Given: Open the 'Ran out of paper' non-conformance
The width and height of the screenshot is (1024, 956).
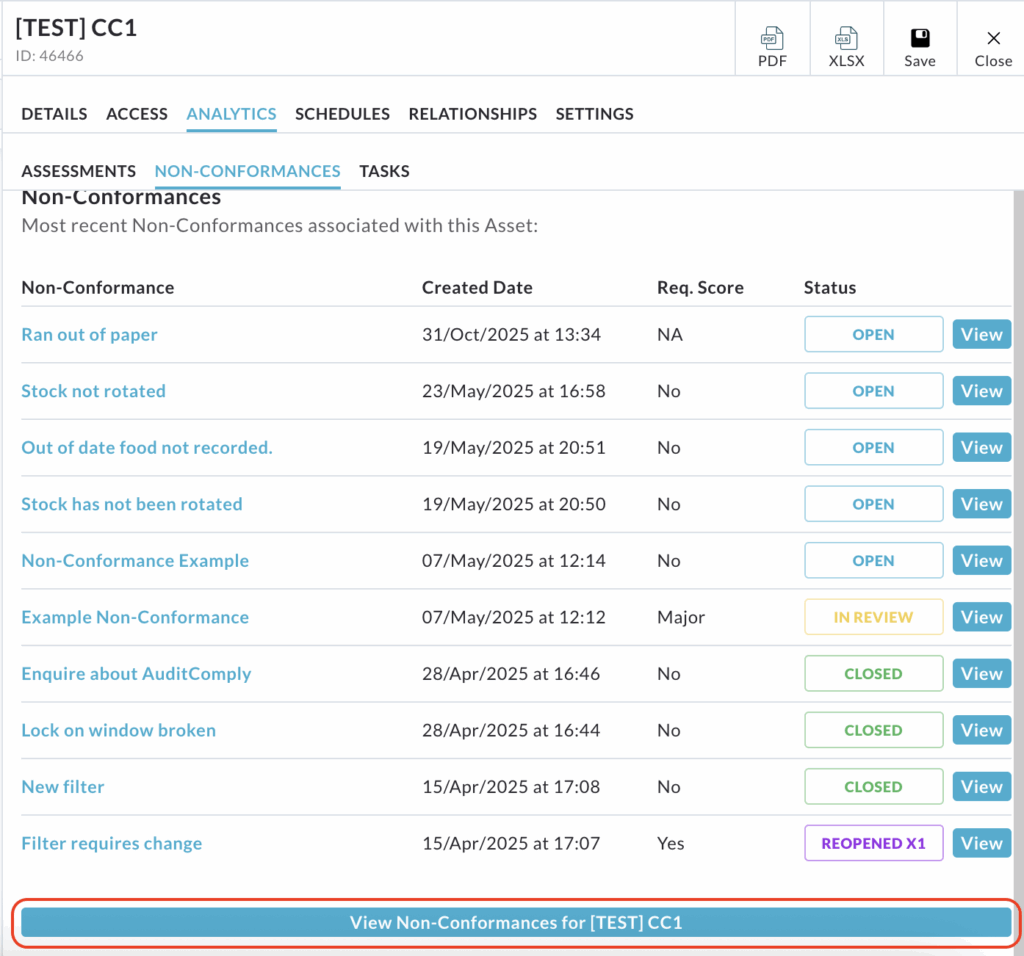Looking at the screenshot, I should coord(89,335).
